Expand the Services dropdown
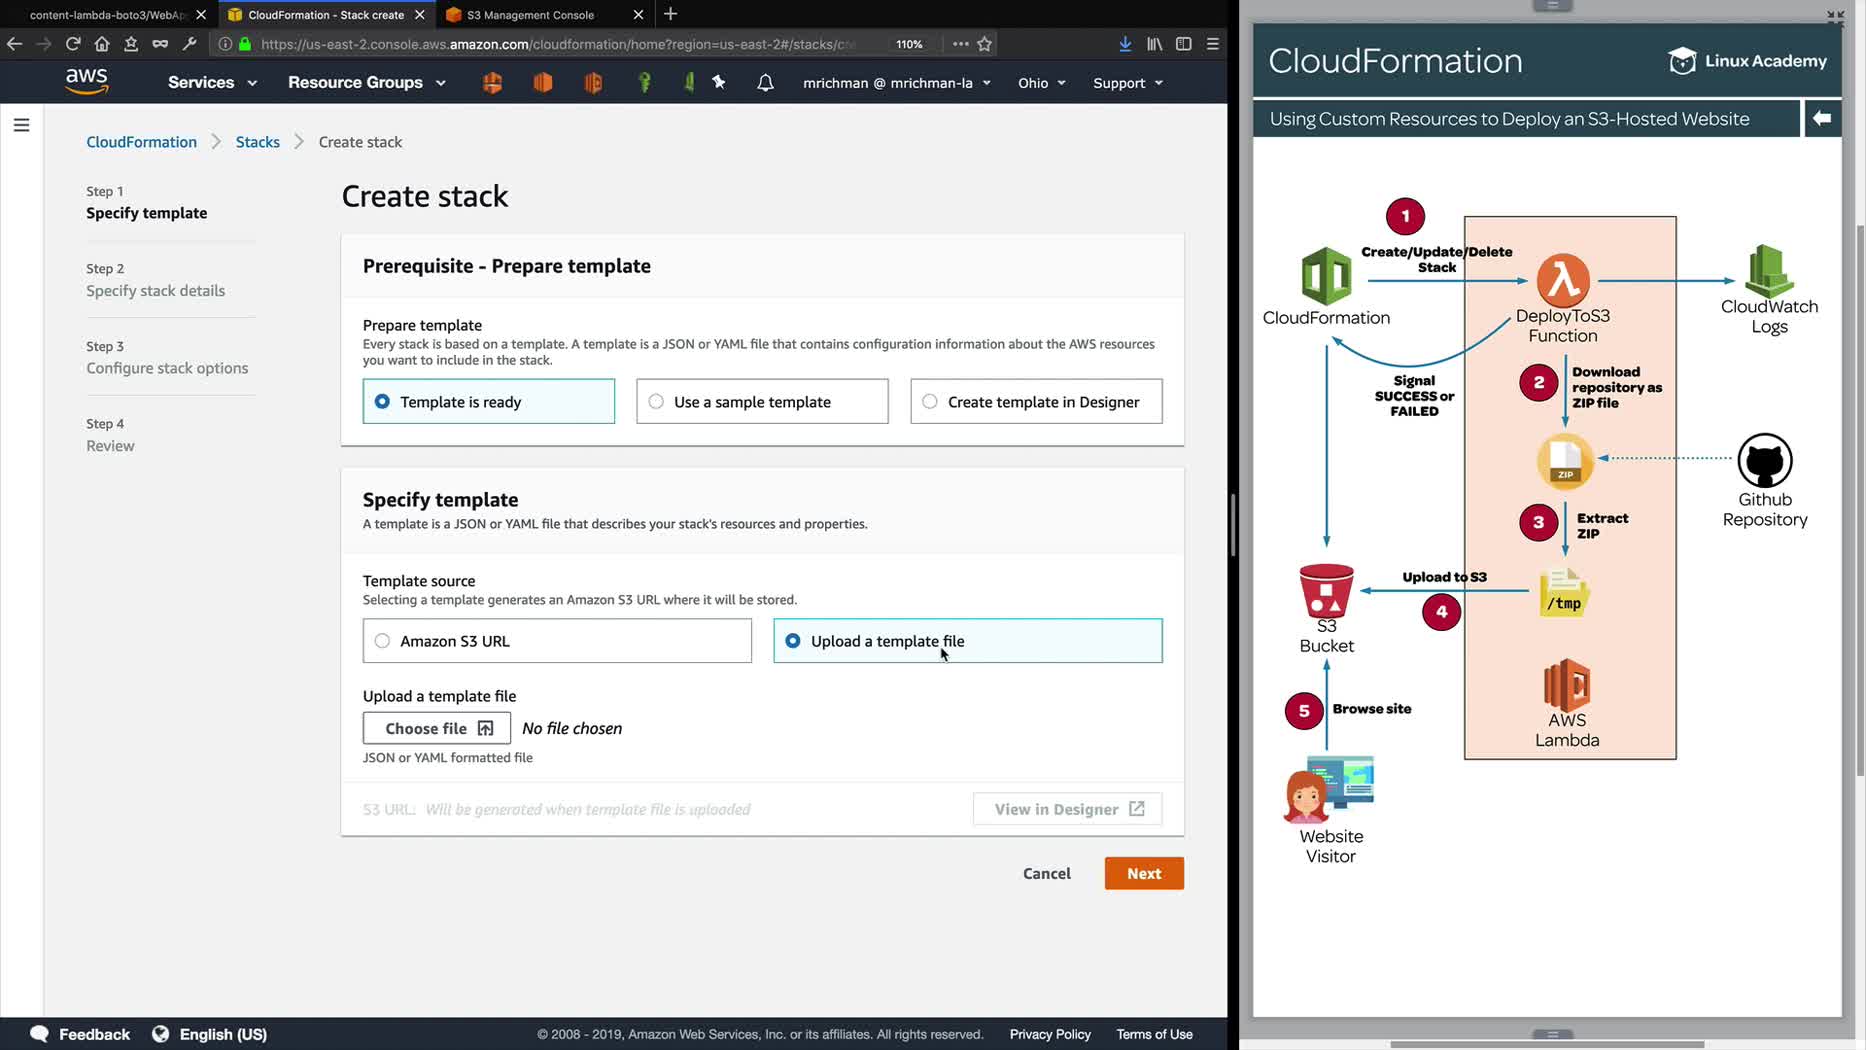This screenshot has height=1050, width=1866. (x=212, y=83)
